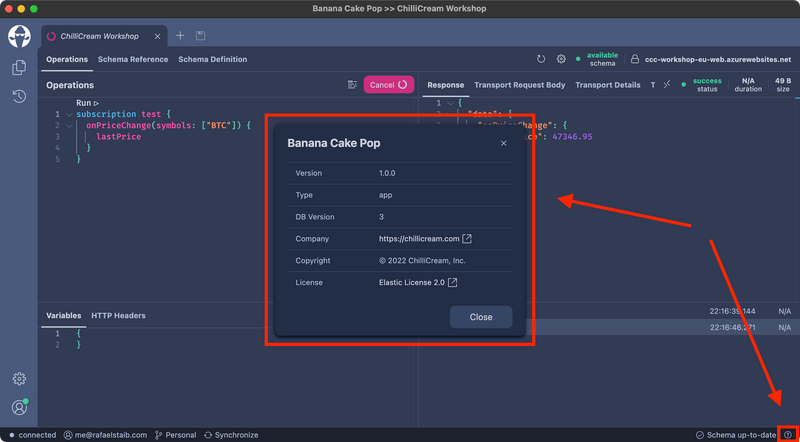This screenshot has height=442, width=800.
Task: Click the save document icon in the tab bar
Action: pyautogui.click(x=201, y=36)
